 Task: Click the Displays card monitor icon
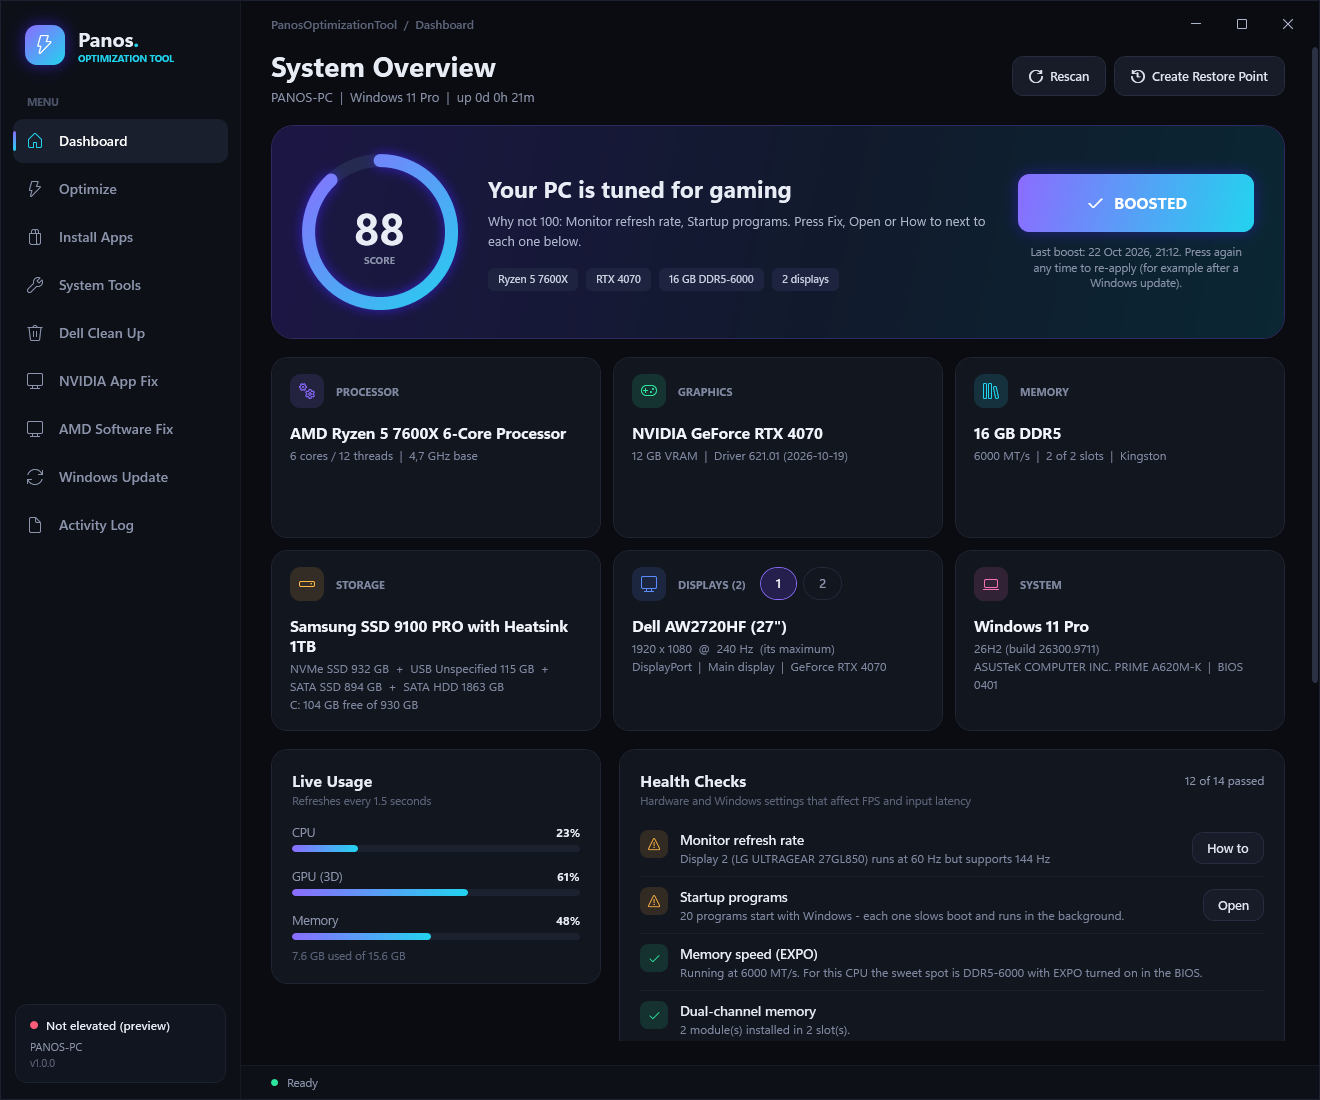(649, 584)
